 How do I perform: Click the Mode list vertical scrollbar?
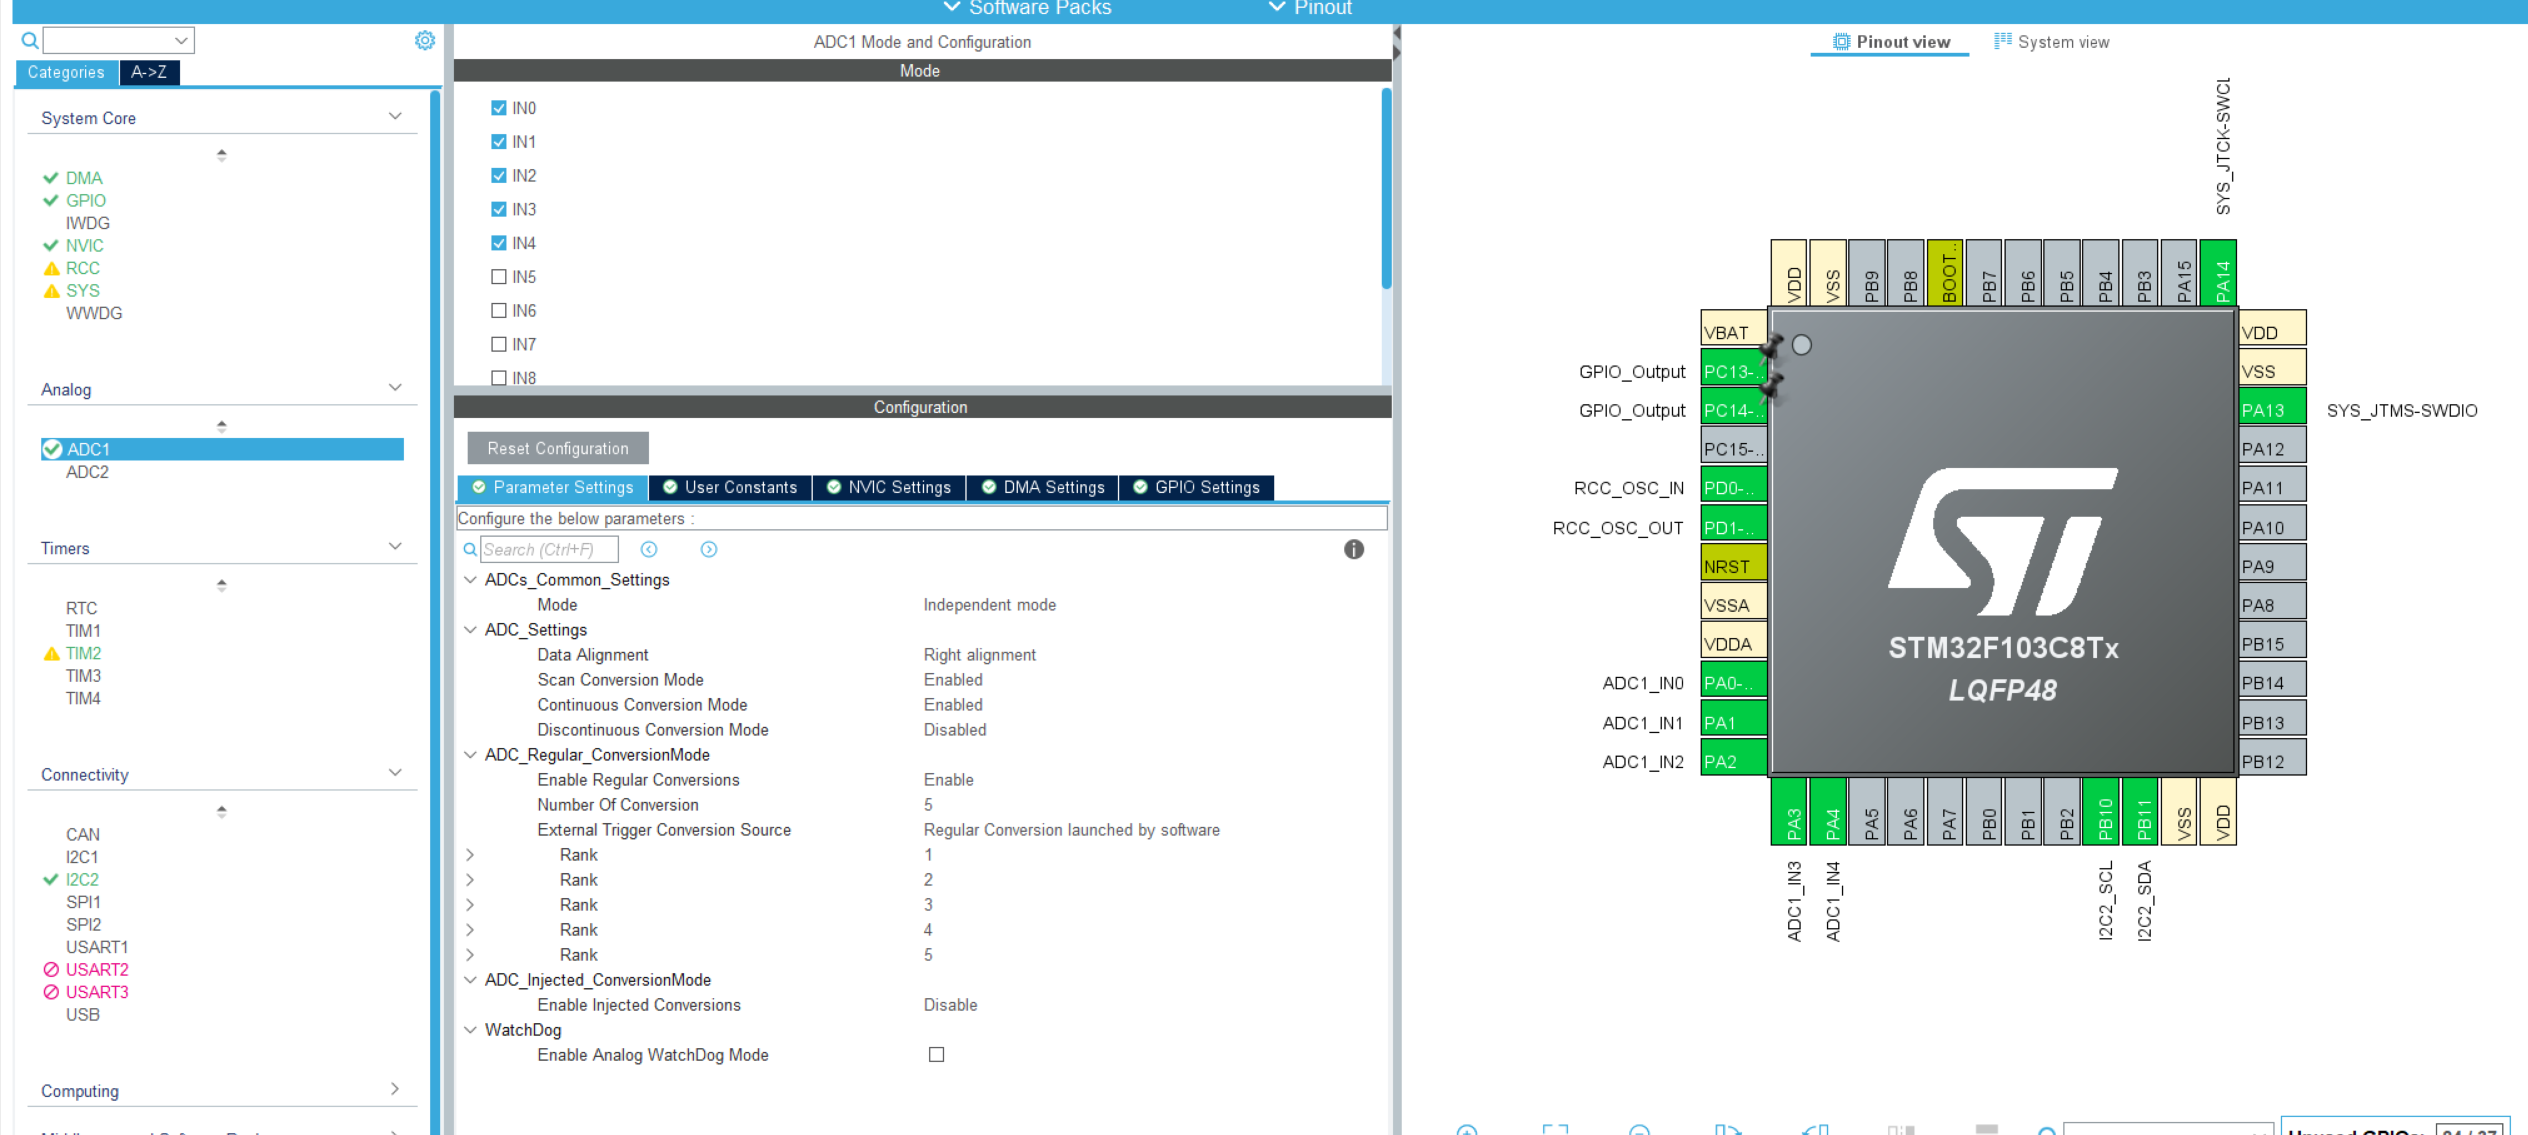coord(1386,190)
